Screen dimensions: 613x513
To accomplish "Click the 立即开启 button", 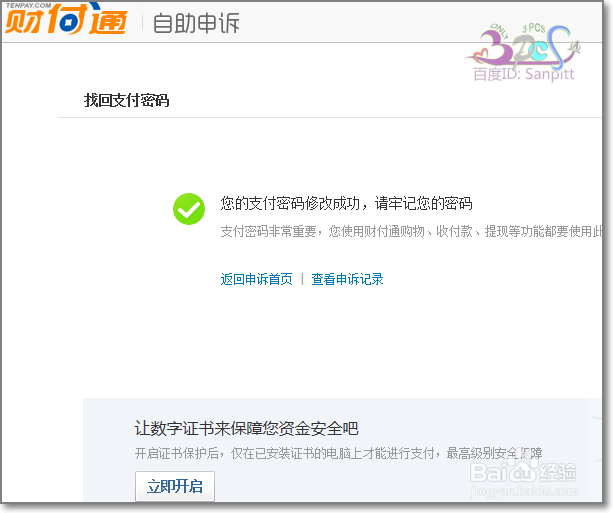I will 175,486.
